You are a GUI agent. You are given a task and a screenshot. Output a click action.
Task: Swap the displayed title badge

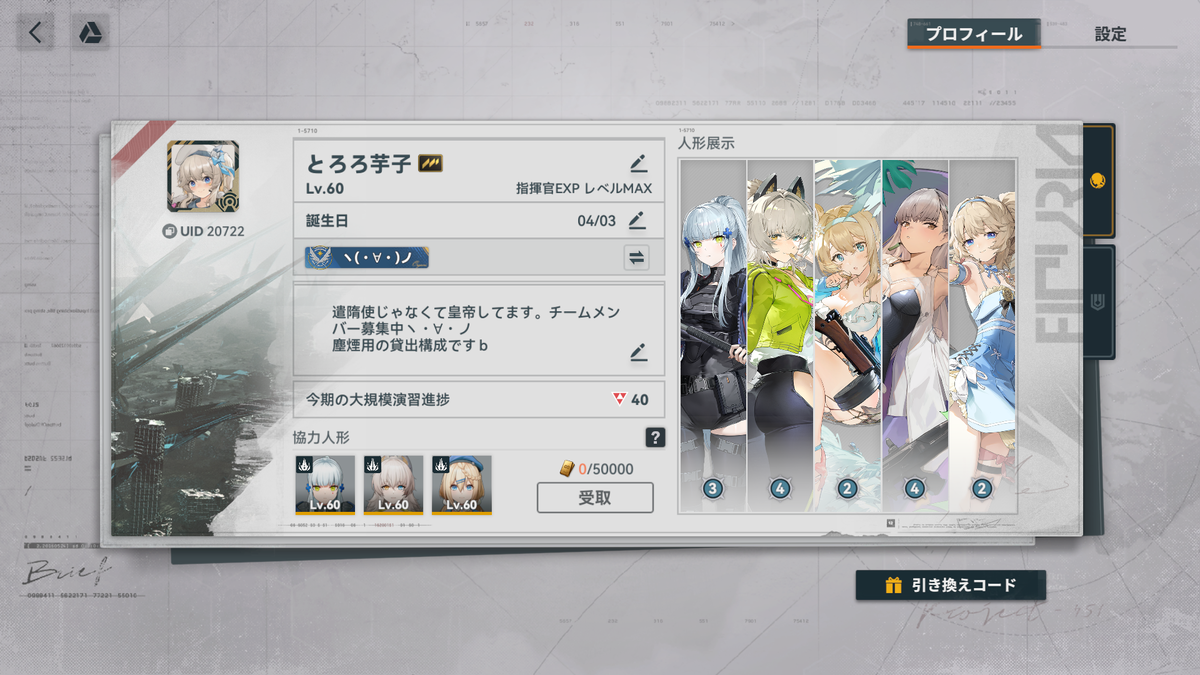click(x=636, y=257)
